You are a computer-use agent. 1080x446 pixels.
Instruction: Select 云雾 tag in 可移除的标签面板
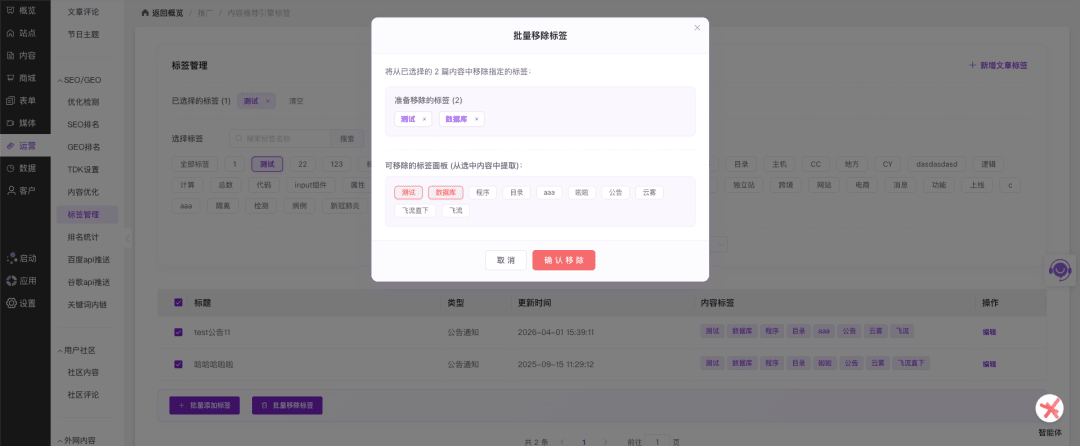(x=649, y=193)
